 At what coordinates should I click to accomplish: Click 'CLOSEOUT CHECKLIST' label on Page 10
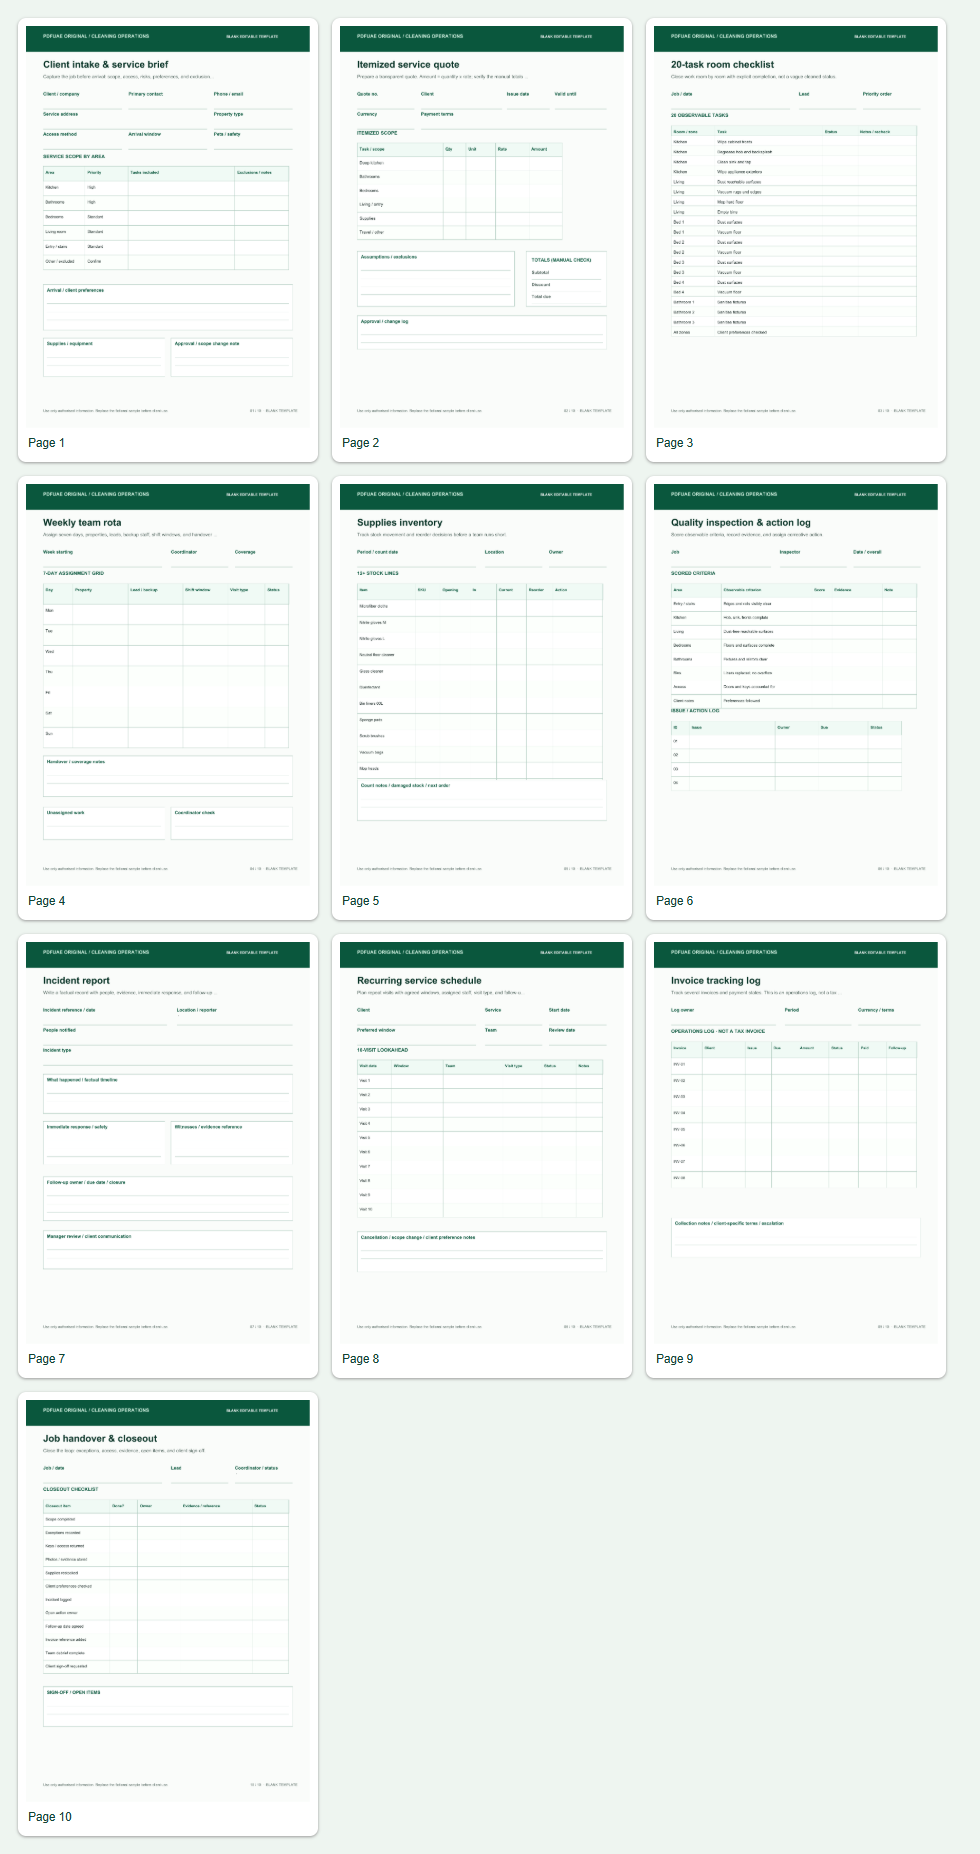(x=70, y=1489)
